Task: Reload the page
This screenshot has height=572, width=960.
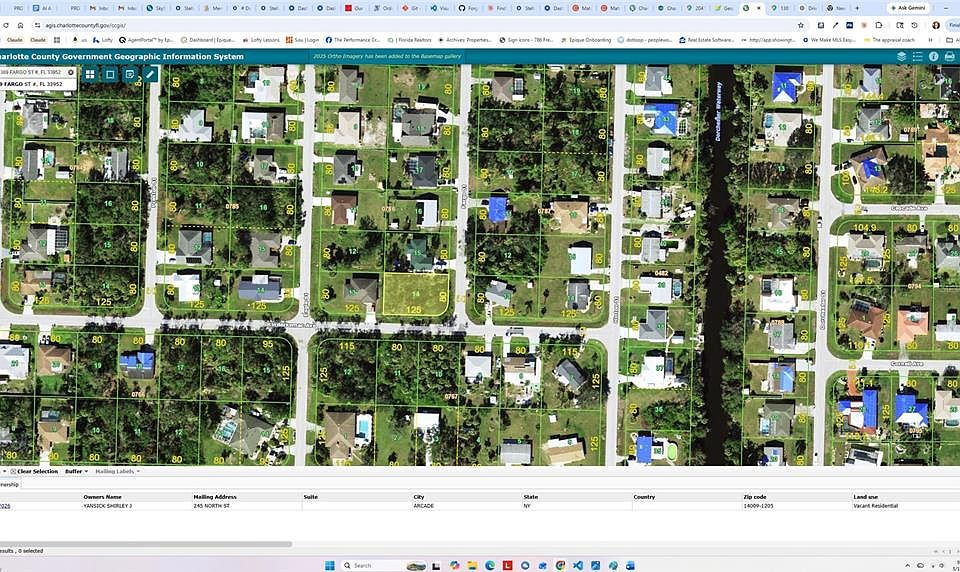Action: (x=6, y=25)
